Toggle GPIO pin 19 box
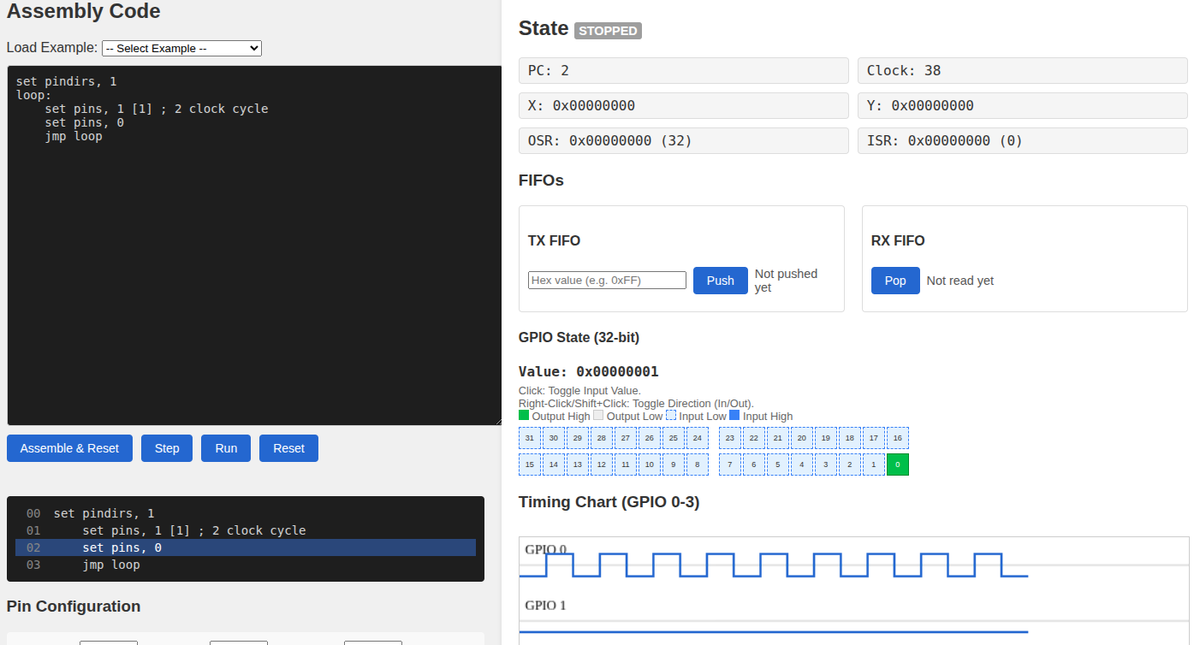This screenshot has width=1200, height=645. tap(825, 438)
